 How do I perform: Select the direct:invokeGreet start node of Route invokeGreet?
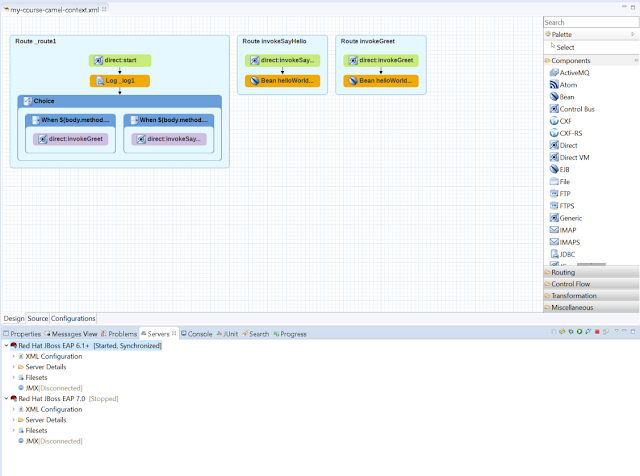pyautogui.click(x=381, y=60)
